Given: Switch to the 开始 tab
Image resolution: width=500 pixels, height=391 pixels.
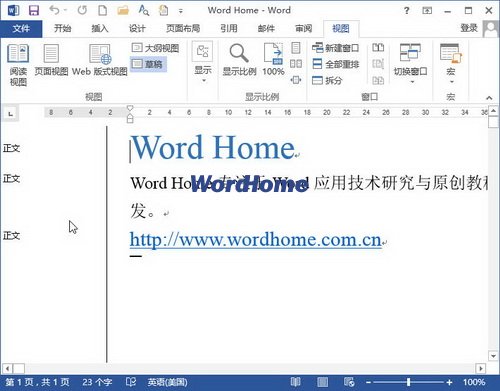Looking at the screenshot, I should (63, 29).
